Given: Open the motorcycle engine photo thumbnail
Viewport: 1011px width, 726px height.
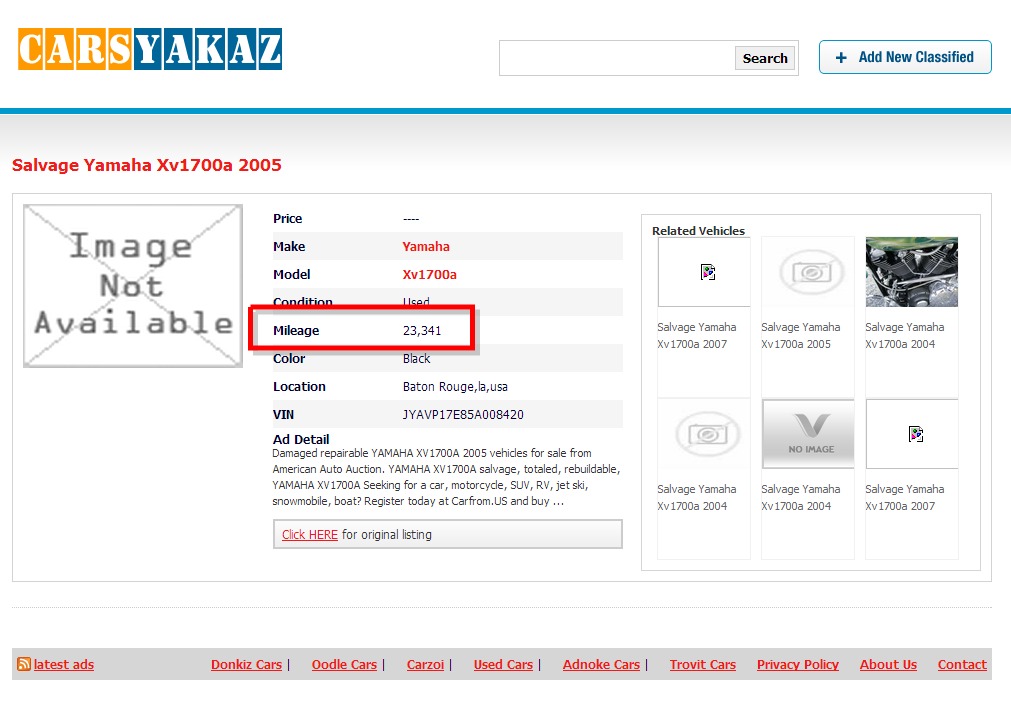Looking at the screenshot, I should tap(912, 271).
